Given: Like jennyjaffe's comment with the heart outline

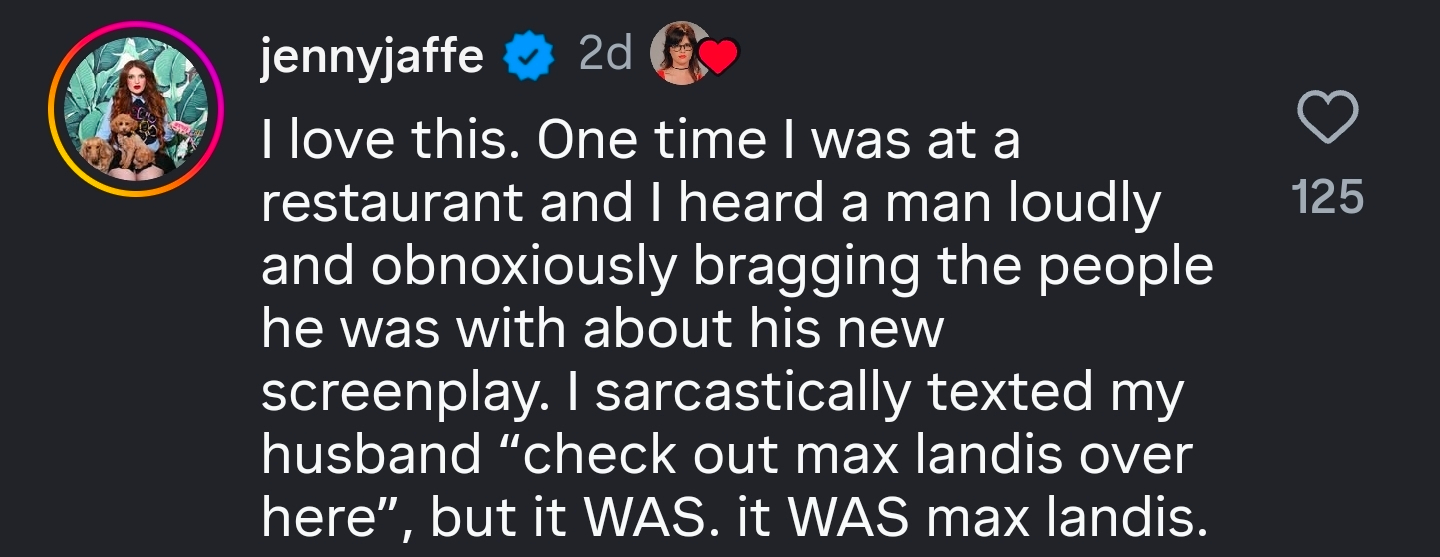Looking at the screenshot, I should pos(1327,118).
